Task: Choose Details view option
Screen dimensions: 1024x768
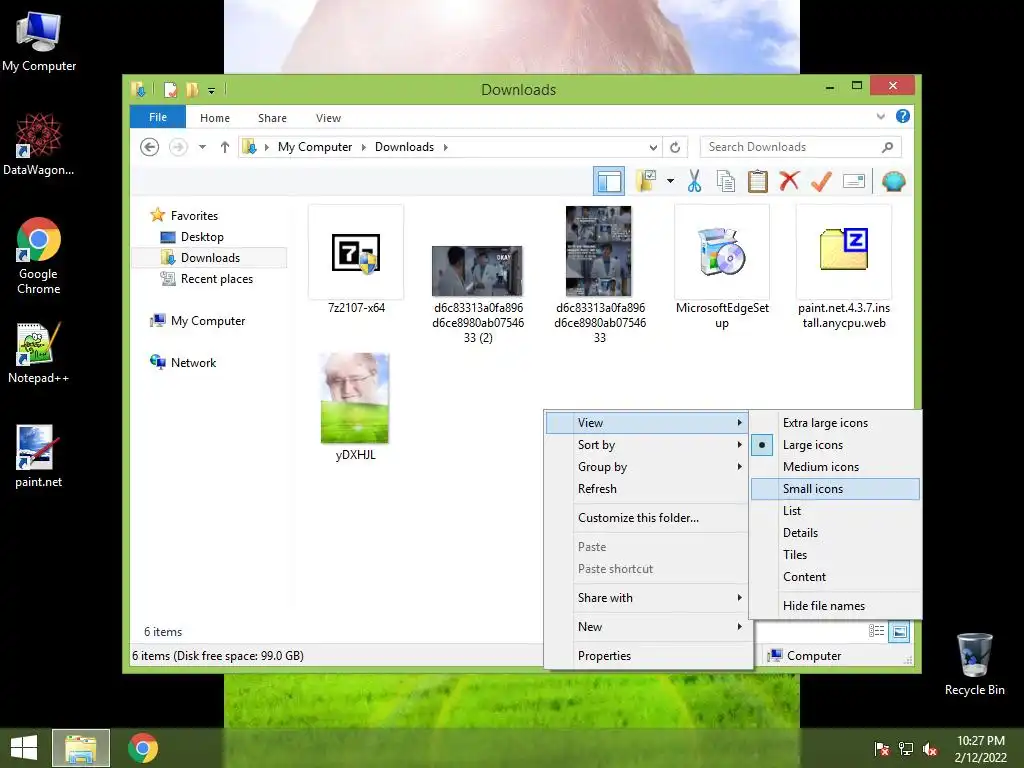Action: pos(835,533)
